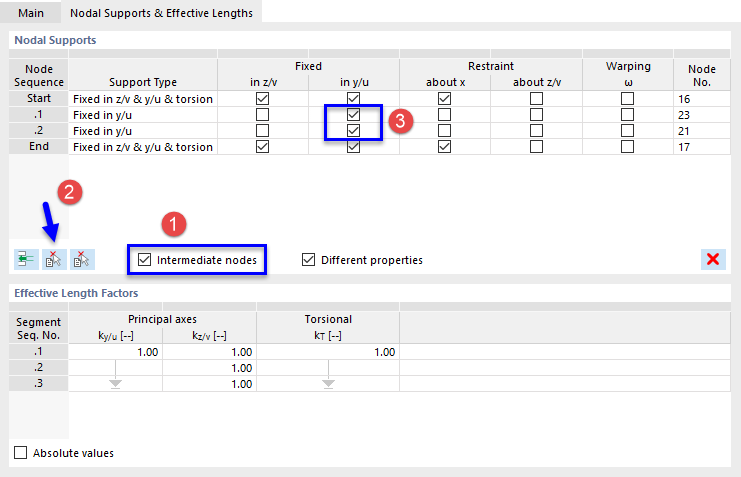Screen dimensions: 741x477
Task: Select the Nodal Supports & Effective Lengths tab
Action: tap(160, 12)
